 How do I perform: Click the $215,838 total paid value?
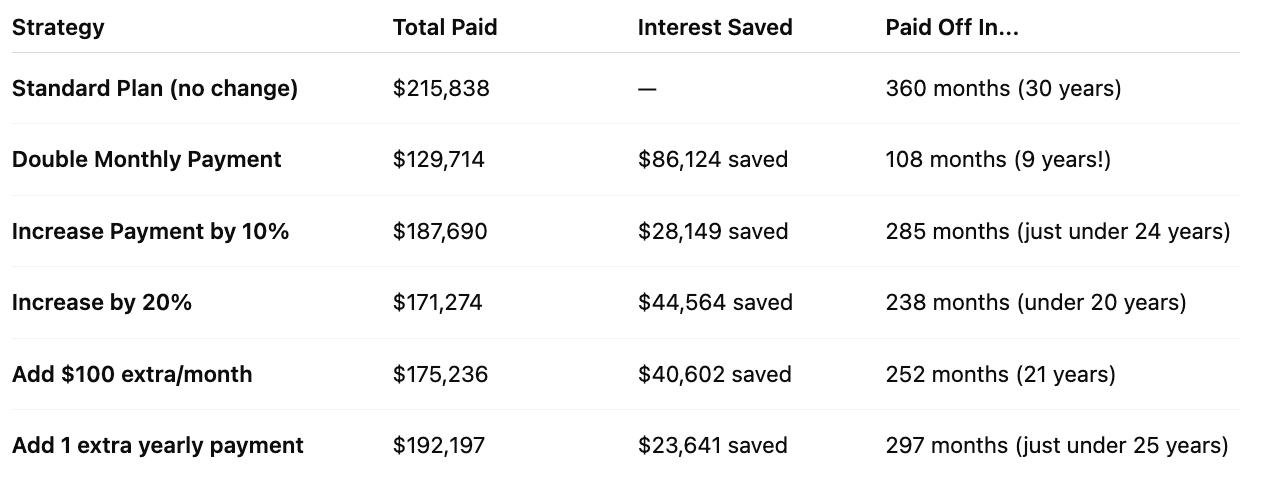click(441, 88)
